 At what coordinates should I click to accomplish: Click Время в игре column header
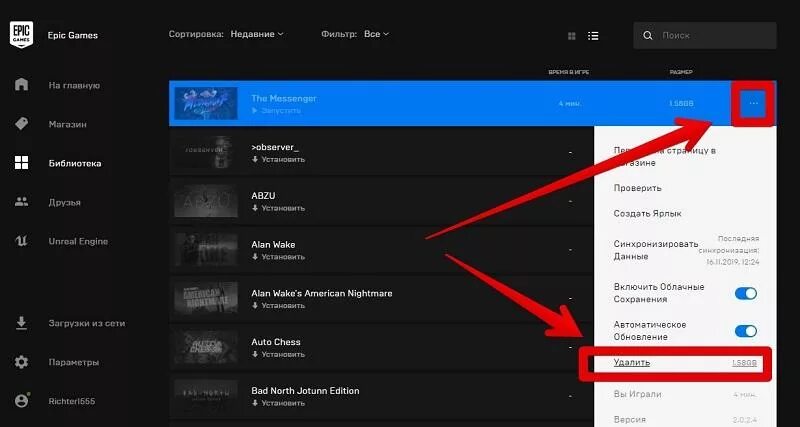[x=569, y=72]
